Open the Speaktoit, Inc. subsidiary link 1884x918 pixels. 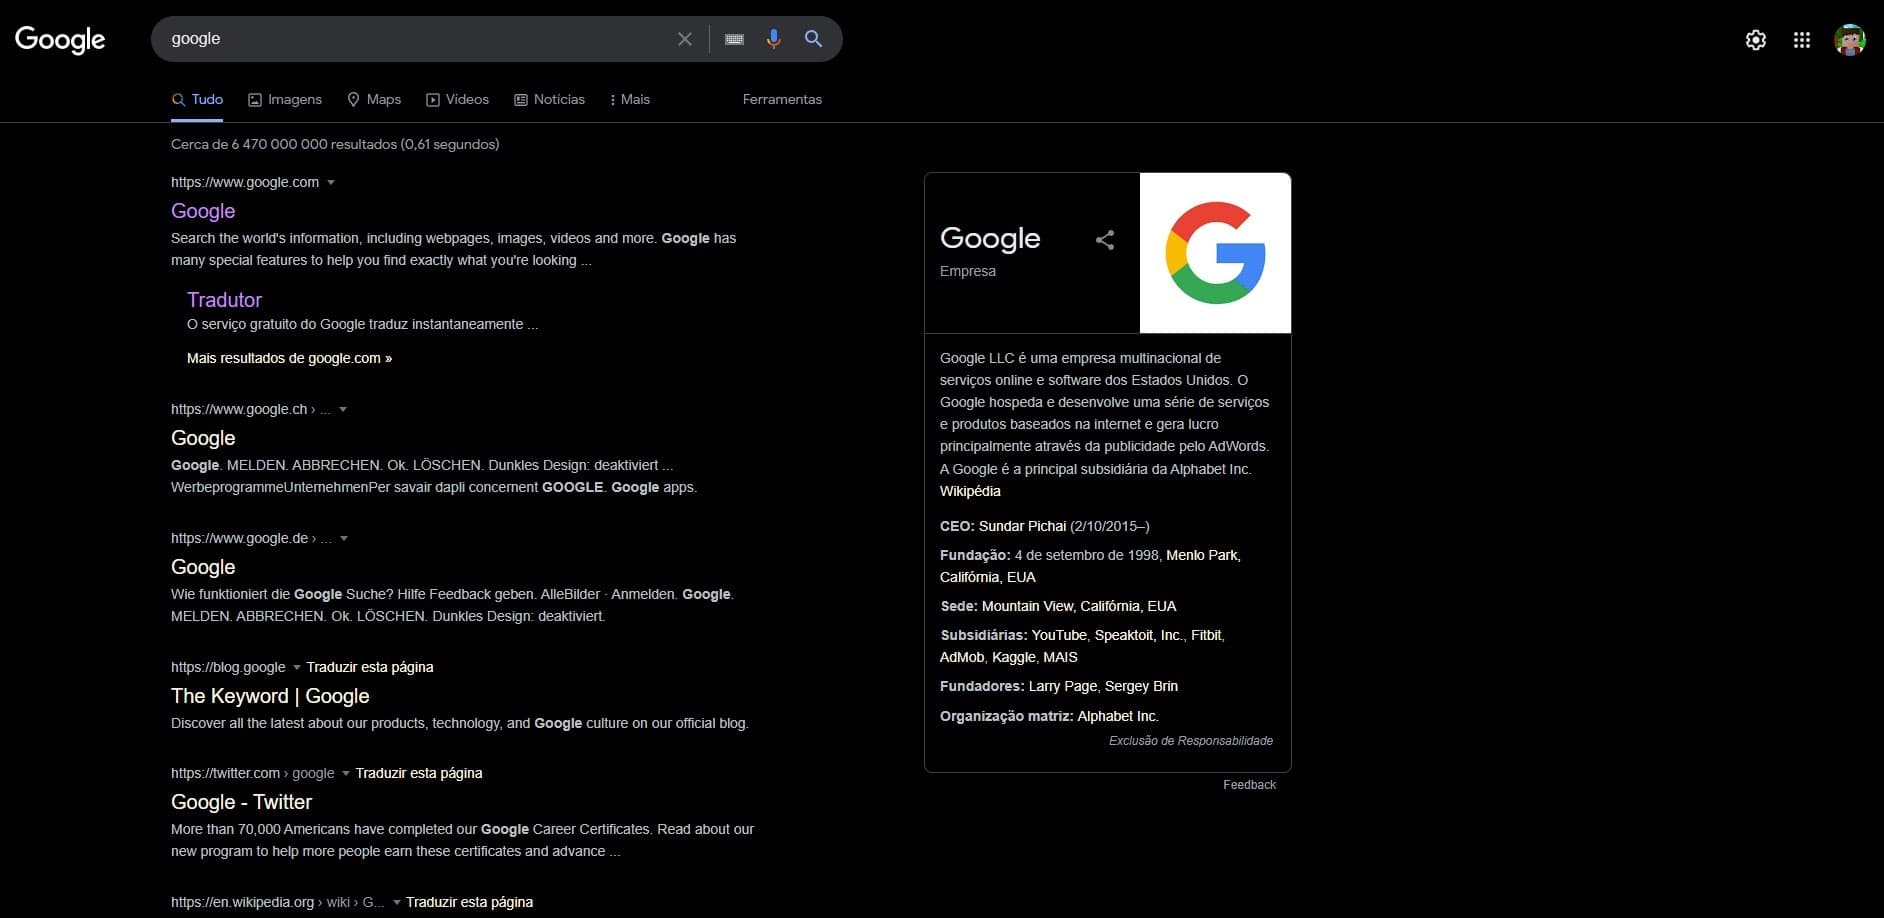tap(1139, 635)
